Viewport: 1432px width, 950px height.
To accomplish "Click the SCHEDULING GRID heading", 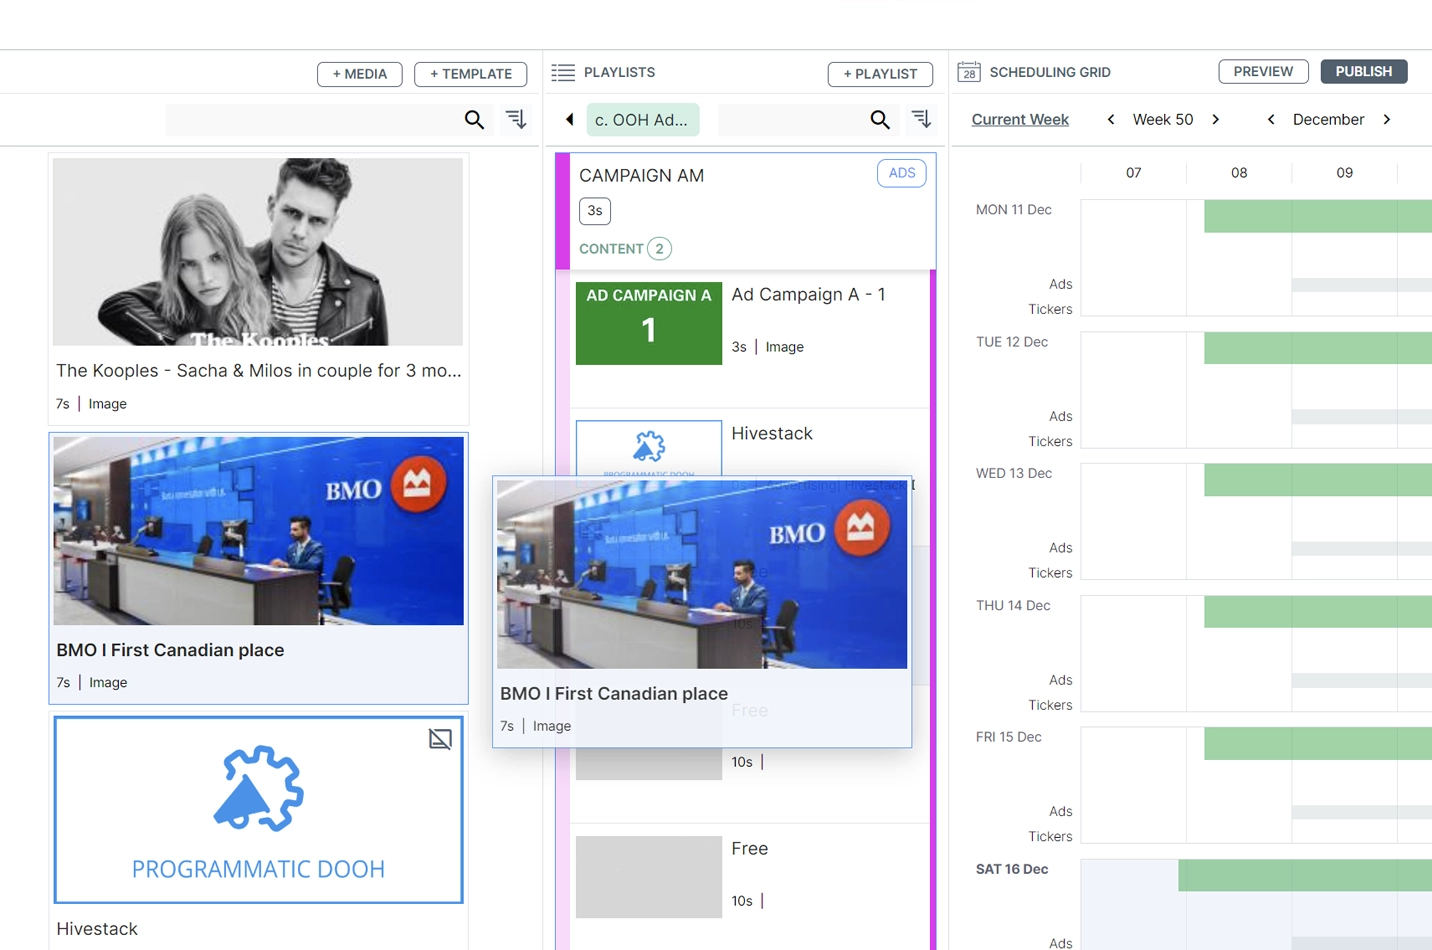I will click(1050, 72).
